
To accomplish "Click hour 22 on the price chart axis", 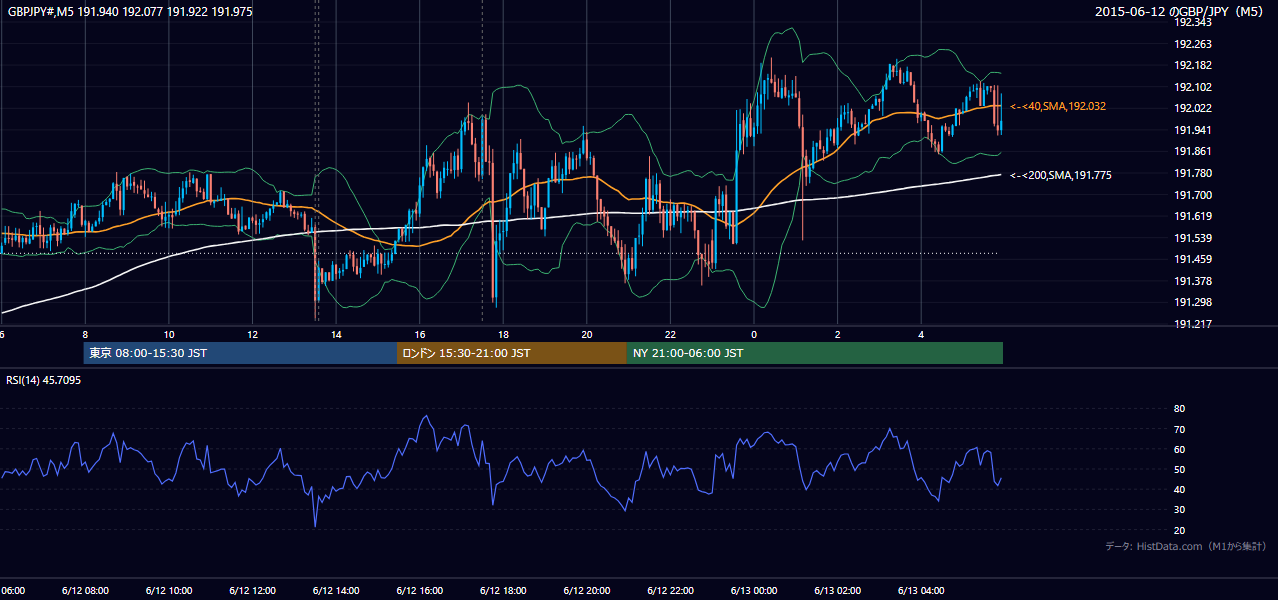I will point(670,335).
